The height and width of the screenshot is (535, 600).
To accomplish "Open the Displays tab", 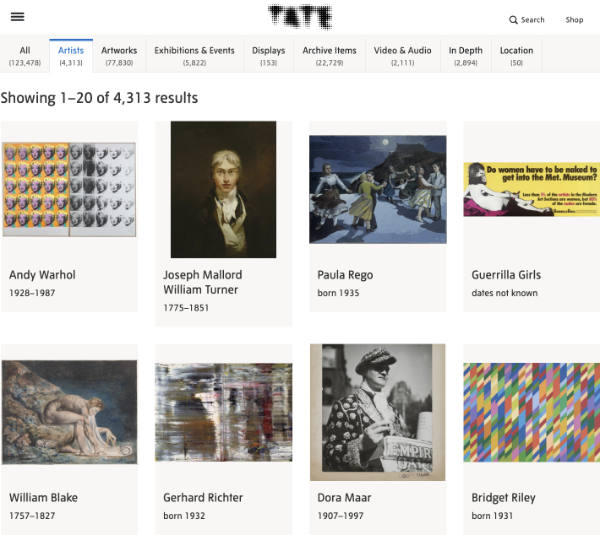I will pos(269,56).
